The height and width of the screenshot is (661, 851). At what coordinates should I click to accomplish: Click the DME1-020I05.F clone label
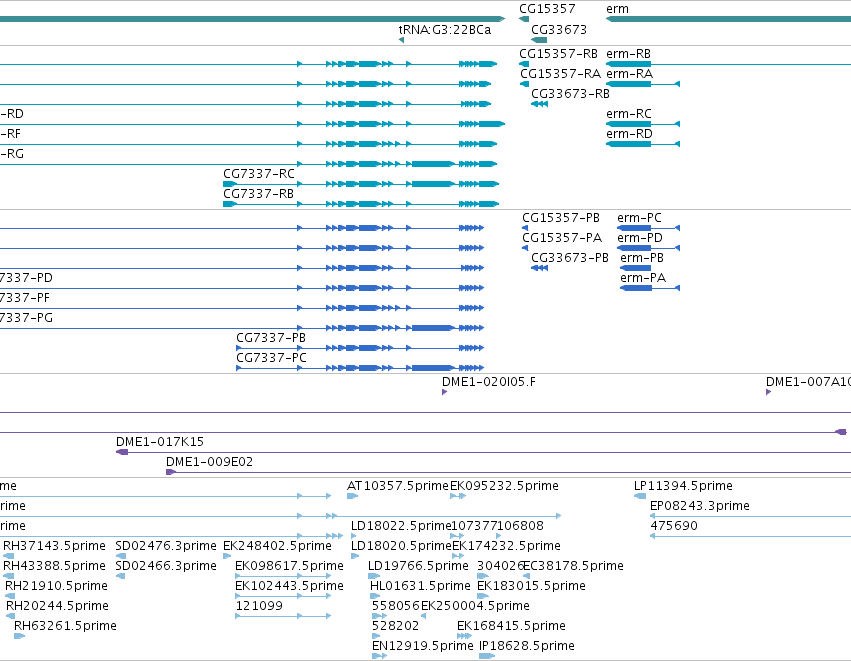click(489, 382)
